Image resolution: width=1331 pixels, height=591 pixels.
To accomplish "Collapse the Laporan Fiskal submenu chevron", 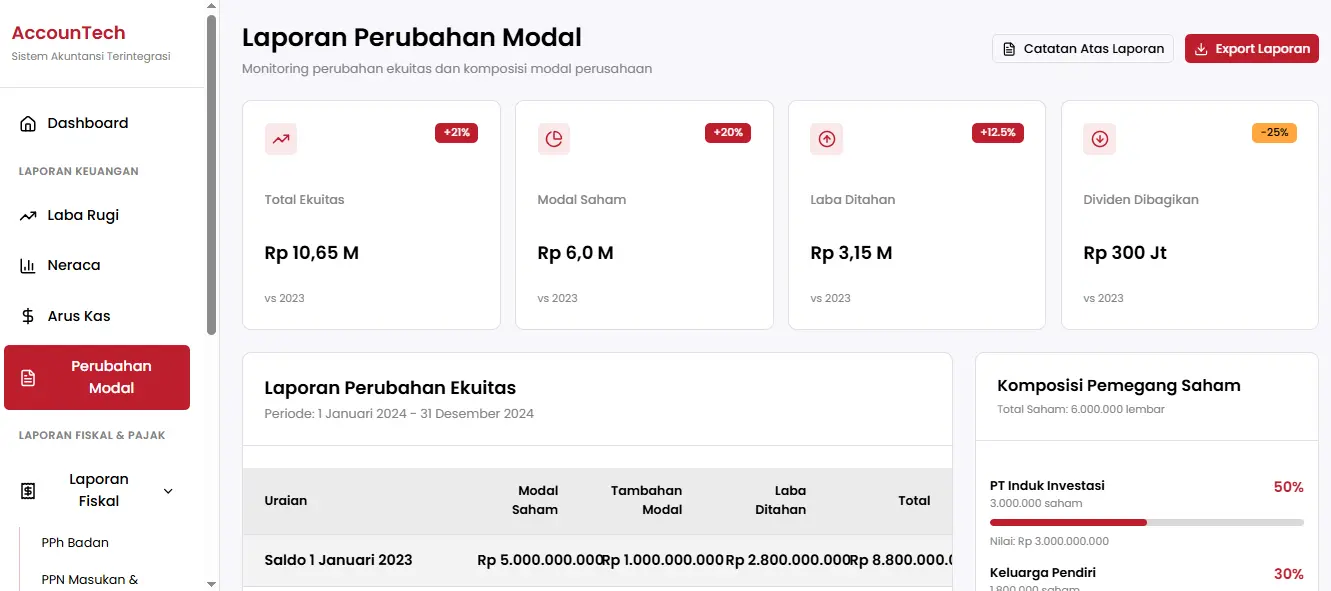I will click(x=167, y=491).
